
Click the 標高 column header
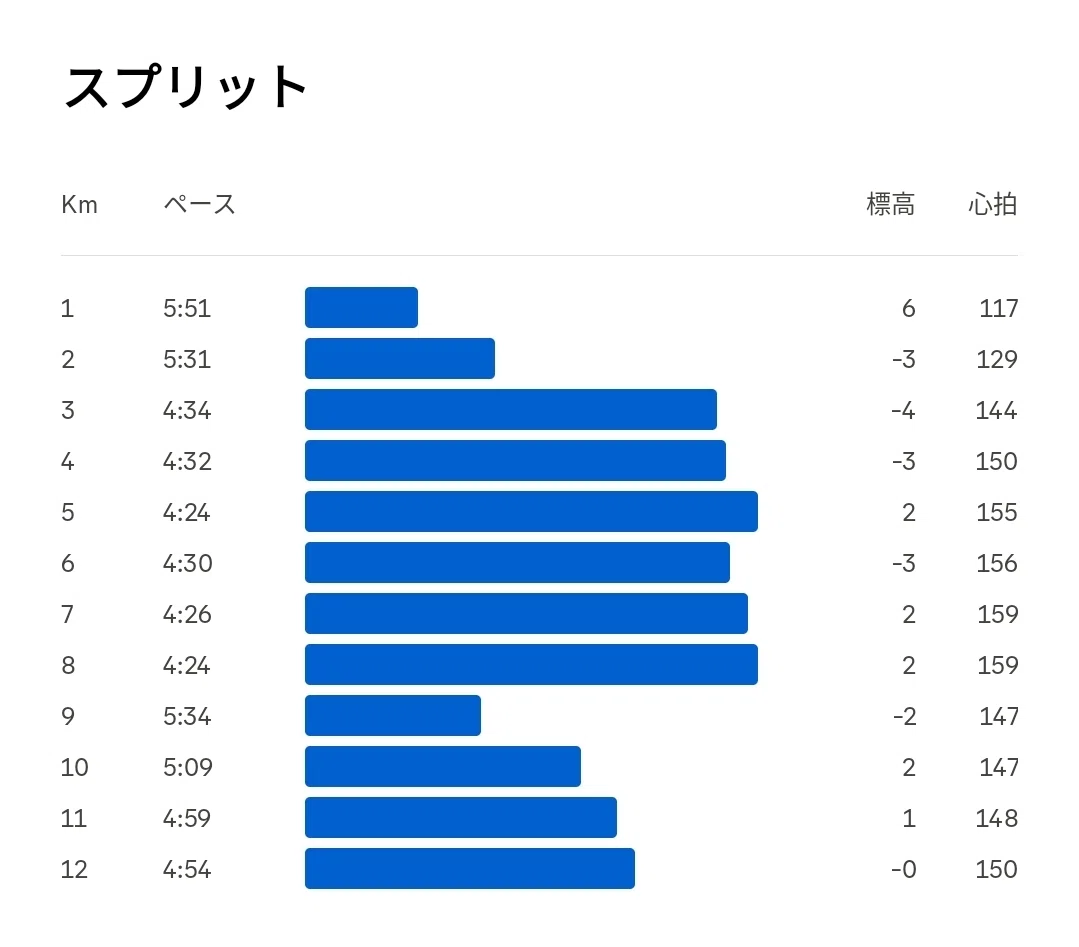(890, 204)
